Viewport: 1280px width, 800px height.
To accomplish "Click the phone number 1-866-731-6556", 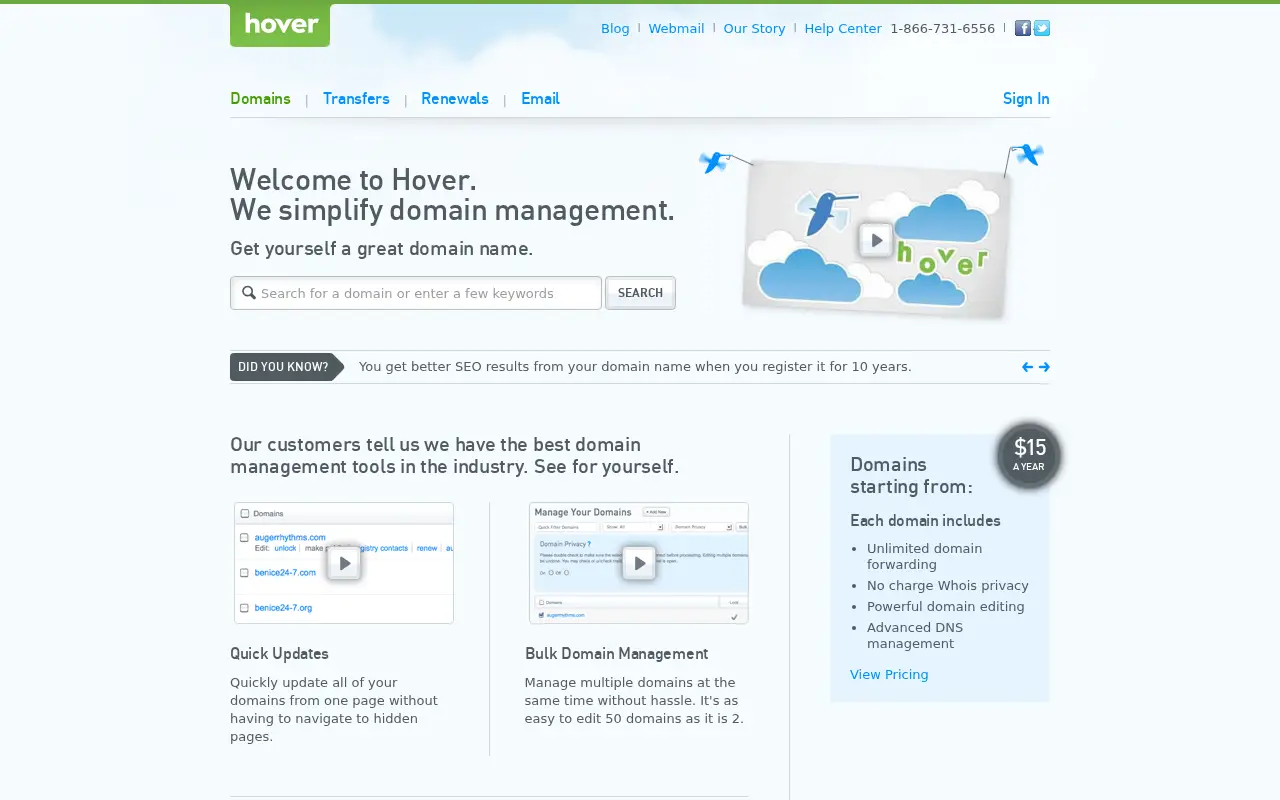I will (x=942, y=28).
